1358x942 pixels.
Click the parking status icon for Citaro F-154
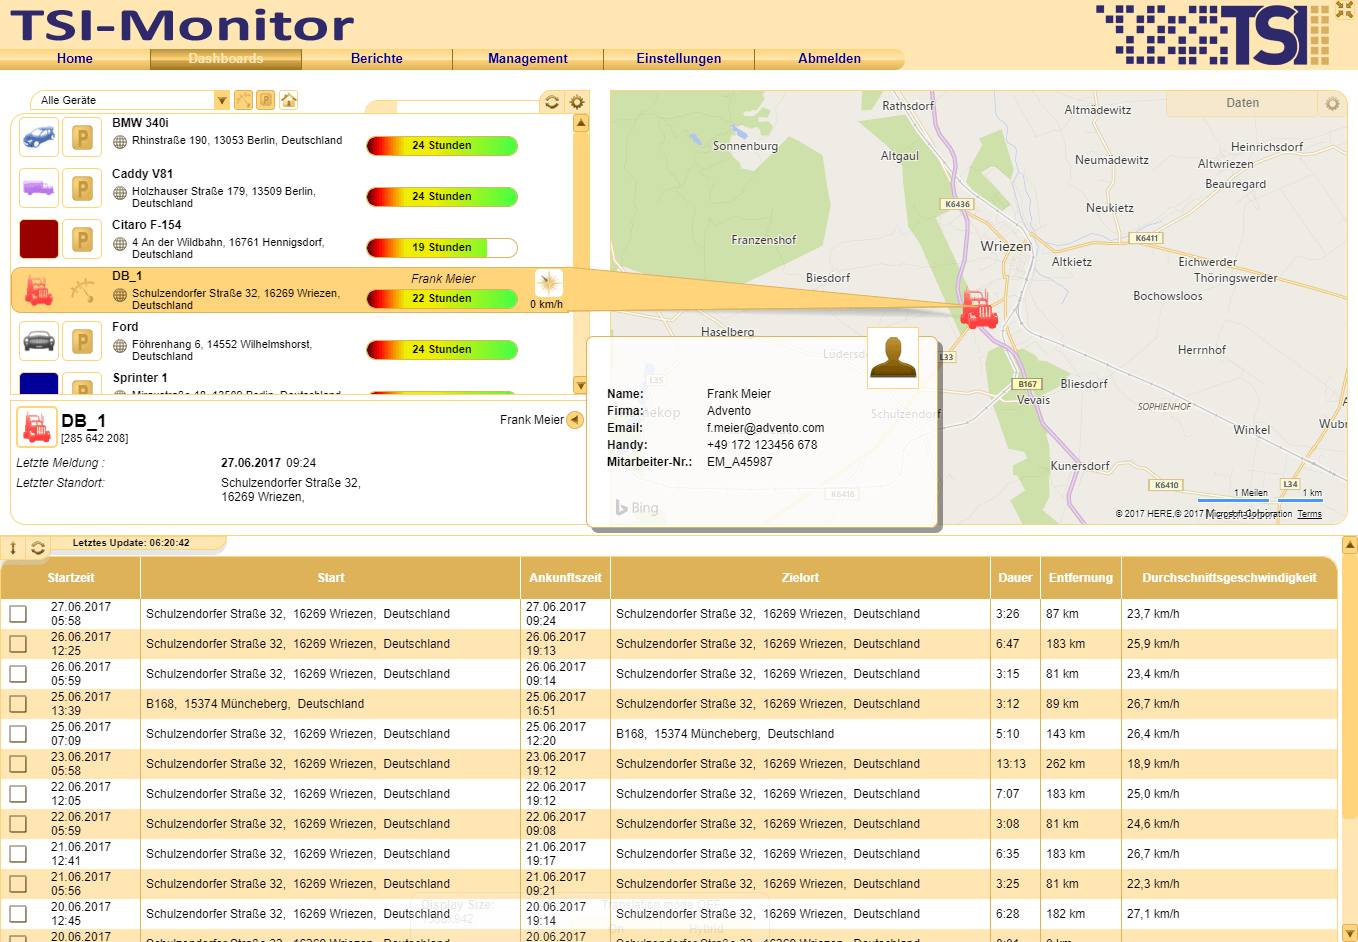coord(82,239)
